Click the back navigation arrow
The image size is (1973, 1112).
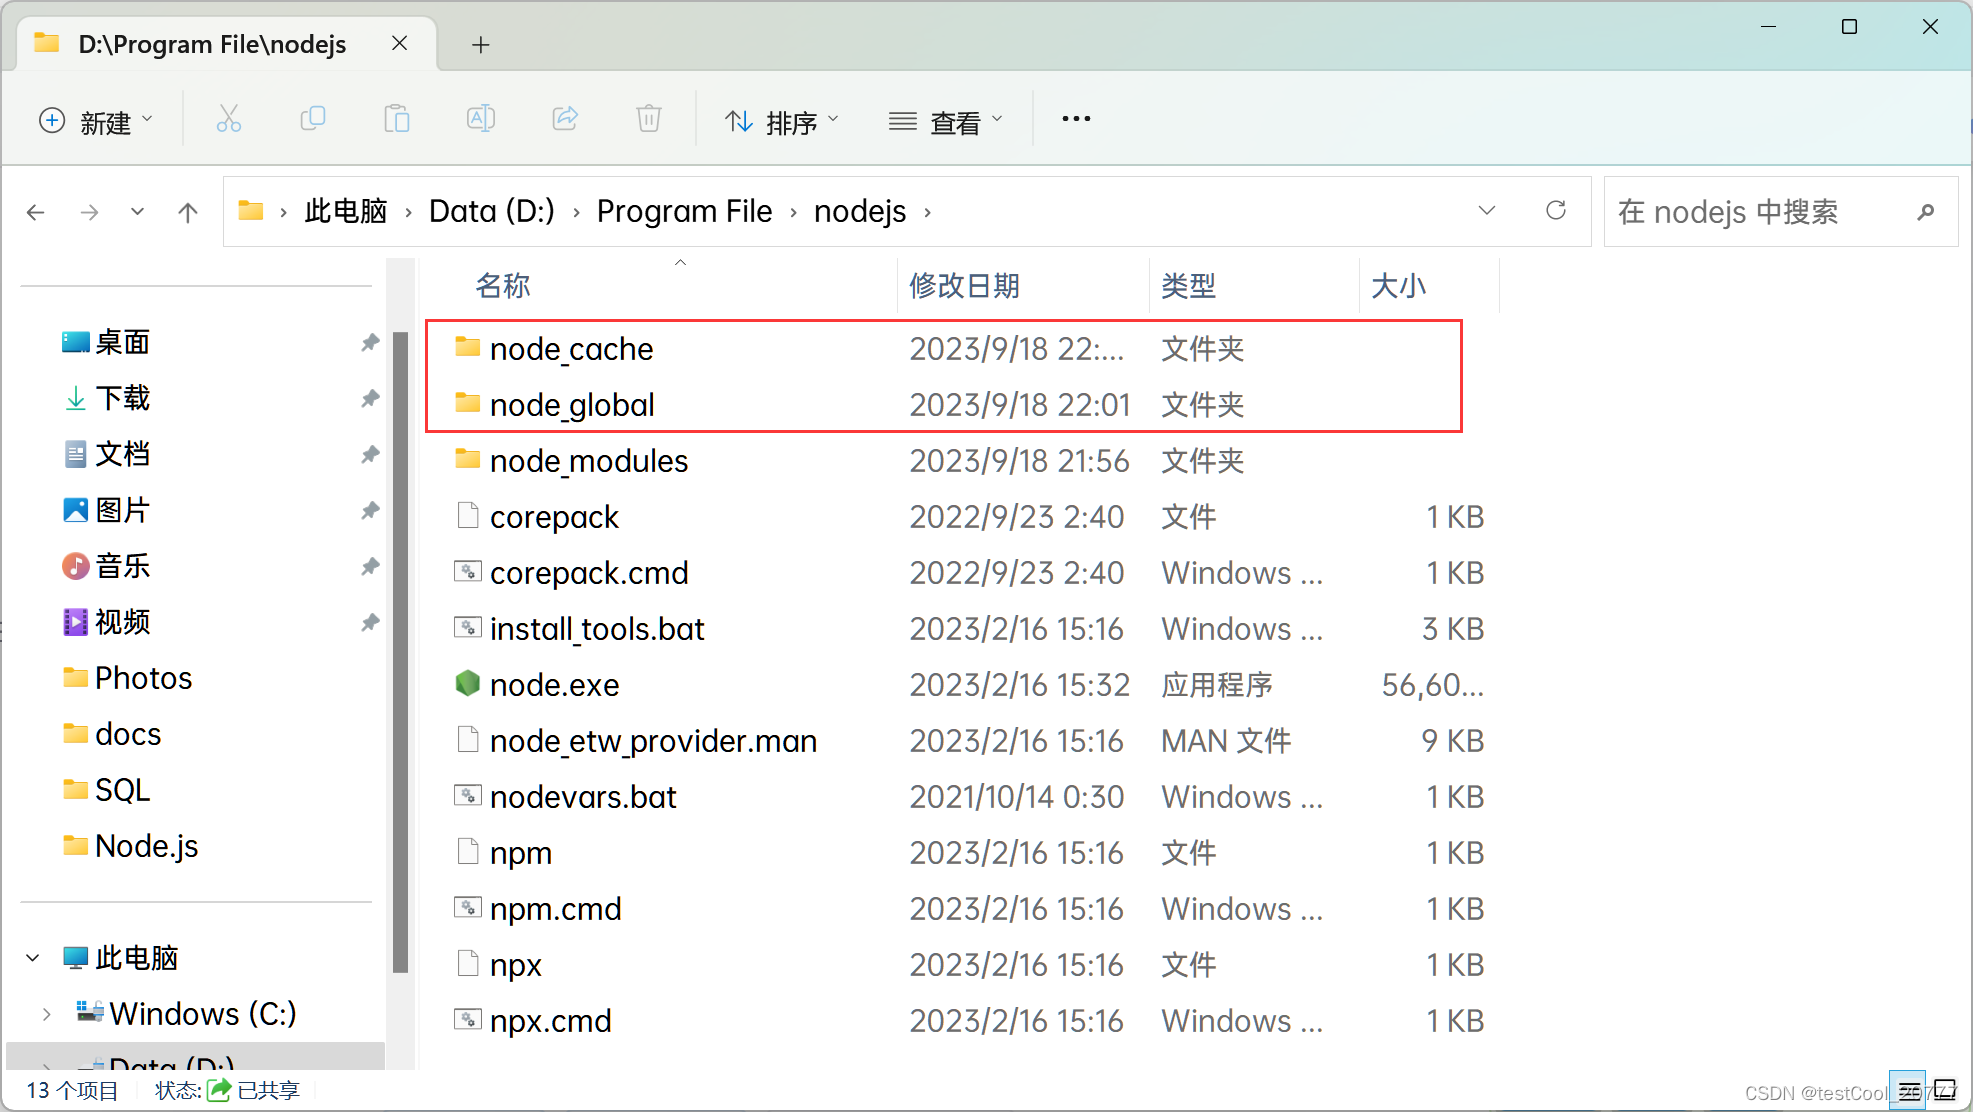[36, 212]
